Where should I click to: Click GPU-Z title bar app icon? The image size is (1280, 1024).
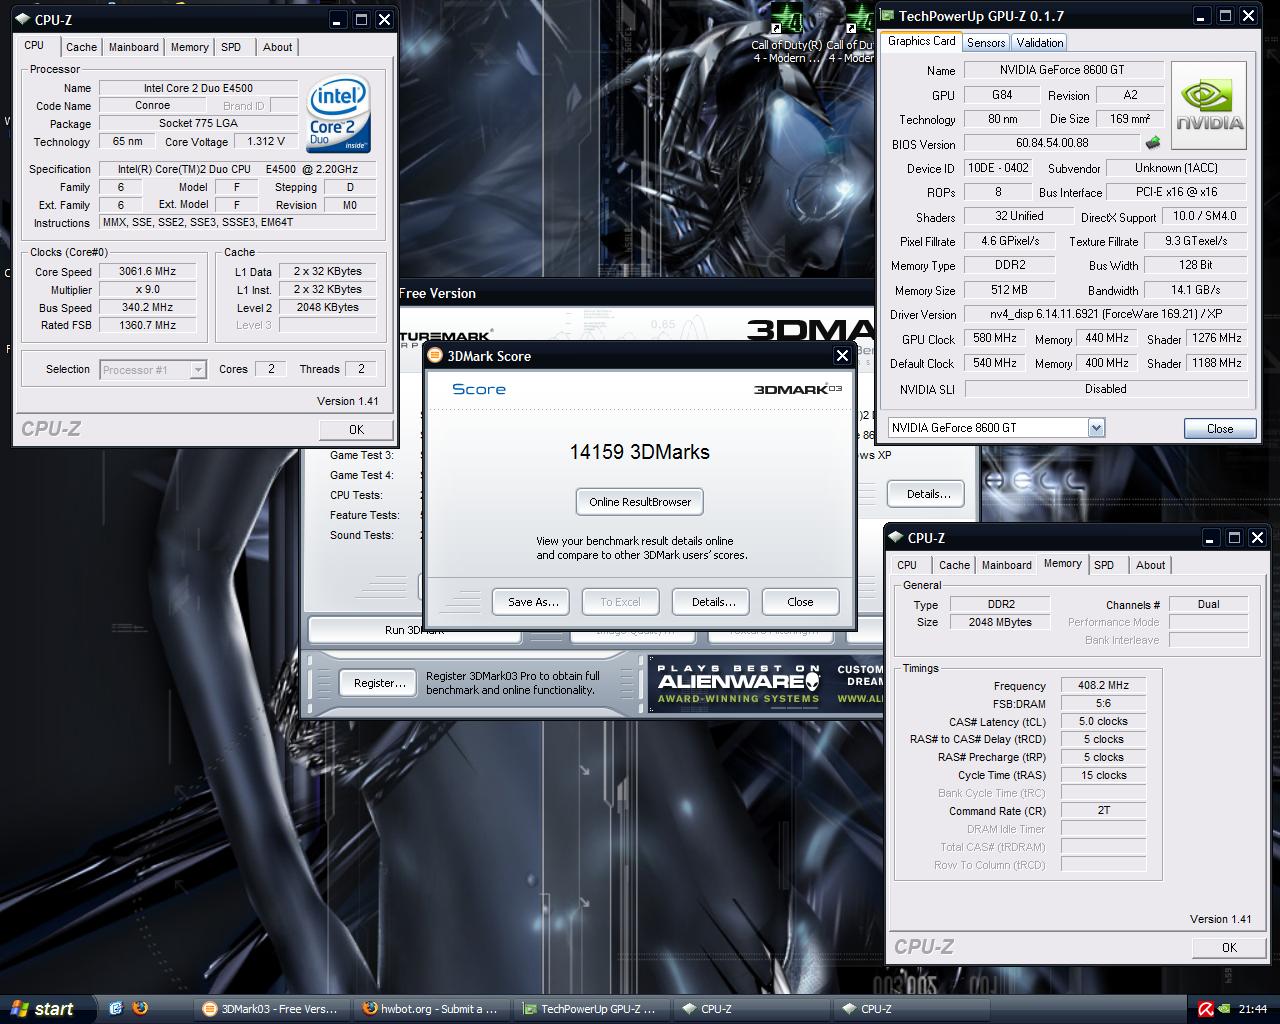tap(886, 16)
